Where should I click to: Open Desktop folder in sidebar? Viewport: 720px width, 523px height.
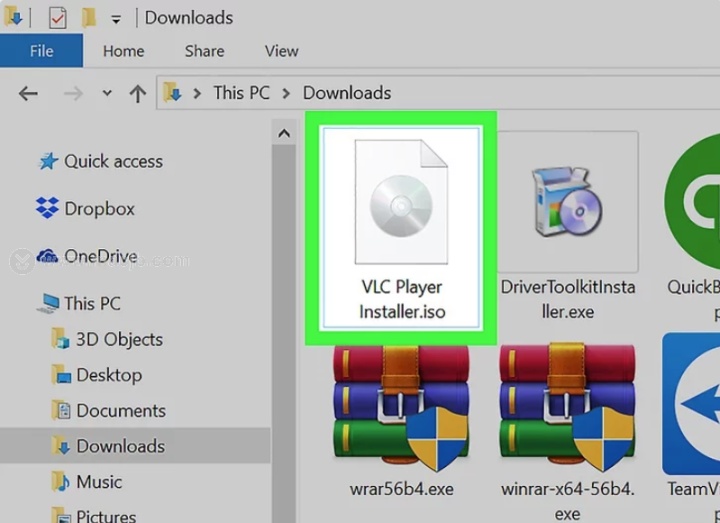click(x=109, y=375)
